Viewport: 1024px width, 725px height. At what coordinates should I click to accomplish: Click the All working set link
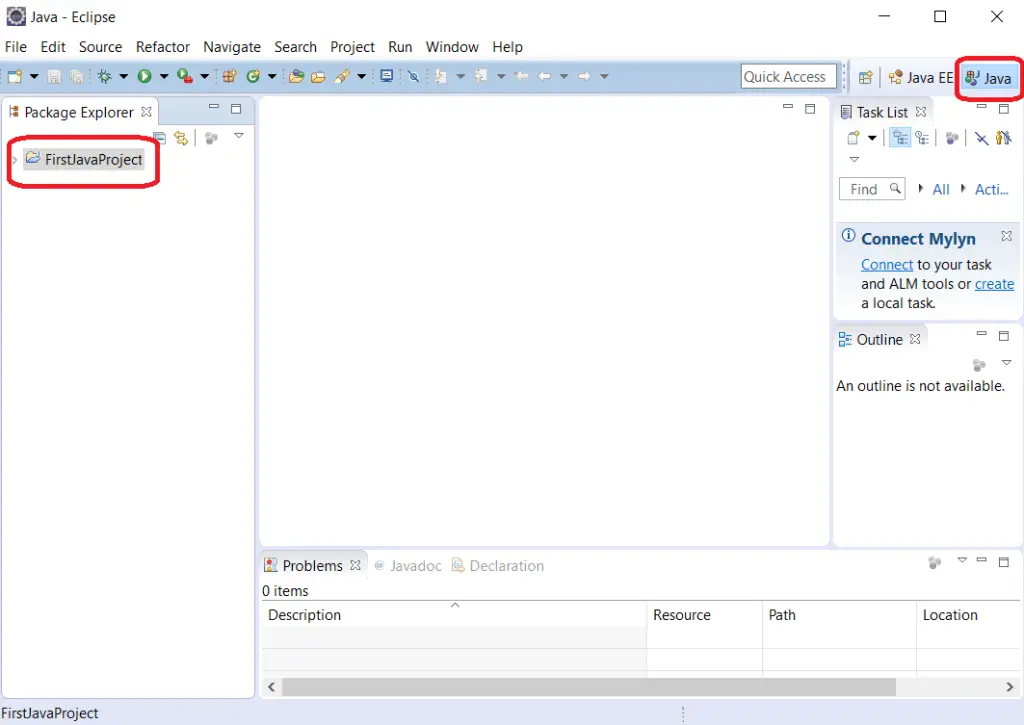(x=940, y=189)
